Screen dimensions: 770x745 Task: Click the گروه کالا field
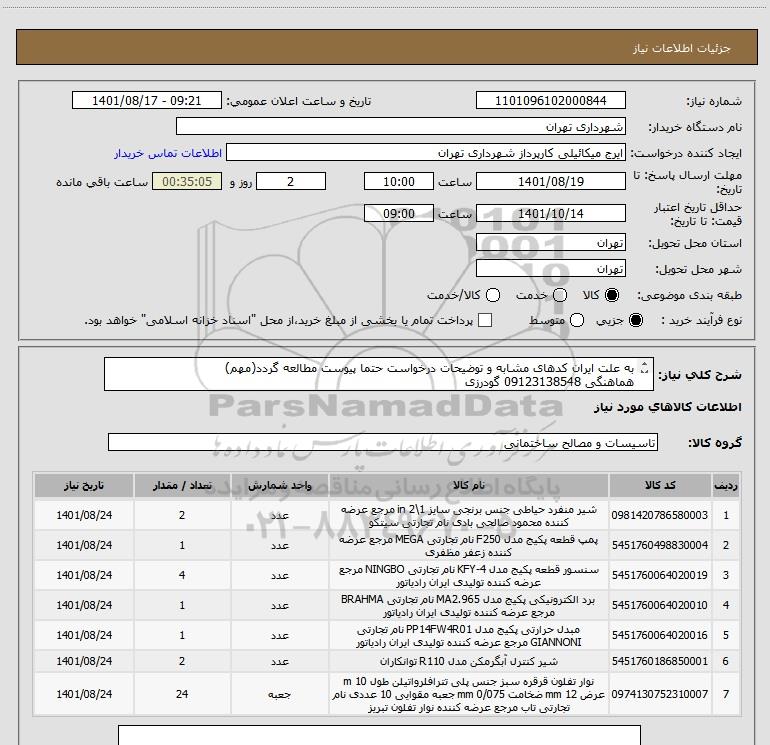pyautogui.click(x=383, y=442)
